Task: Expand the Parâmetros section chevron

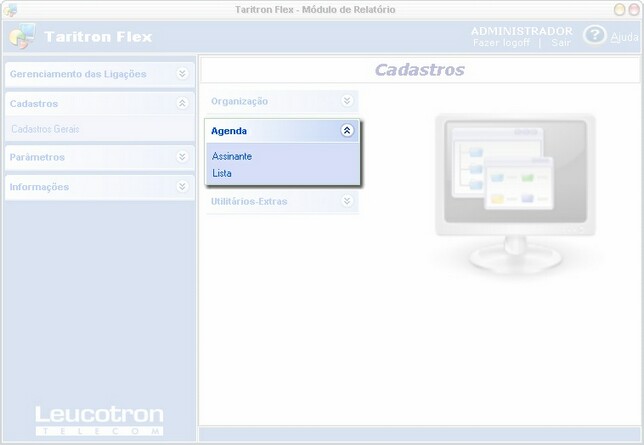Action: pyautogui.click(x=182, y=157)
